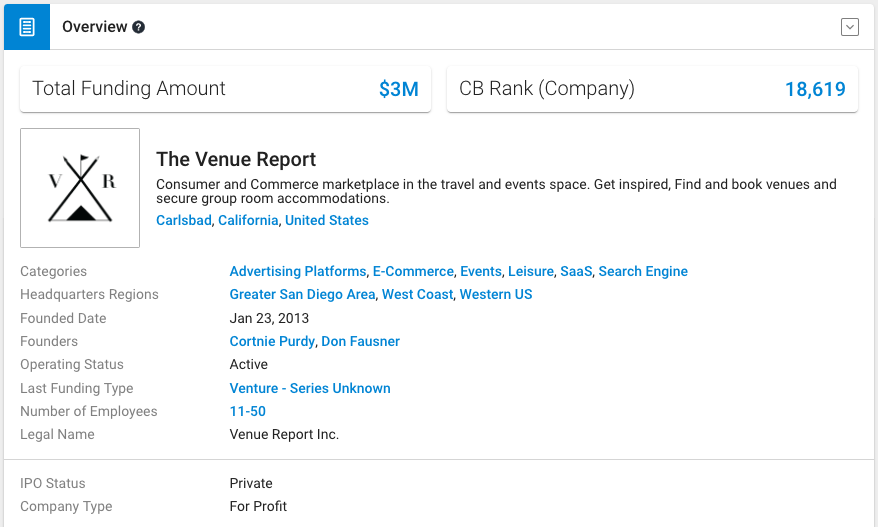878x527 pixels.
Task: Open the West Coast region link
Action: point(417,294)
